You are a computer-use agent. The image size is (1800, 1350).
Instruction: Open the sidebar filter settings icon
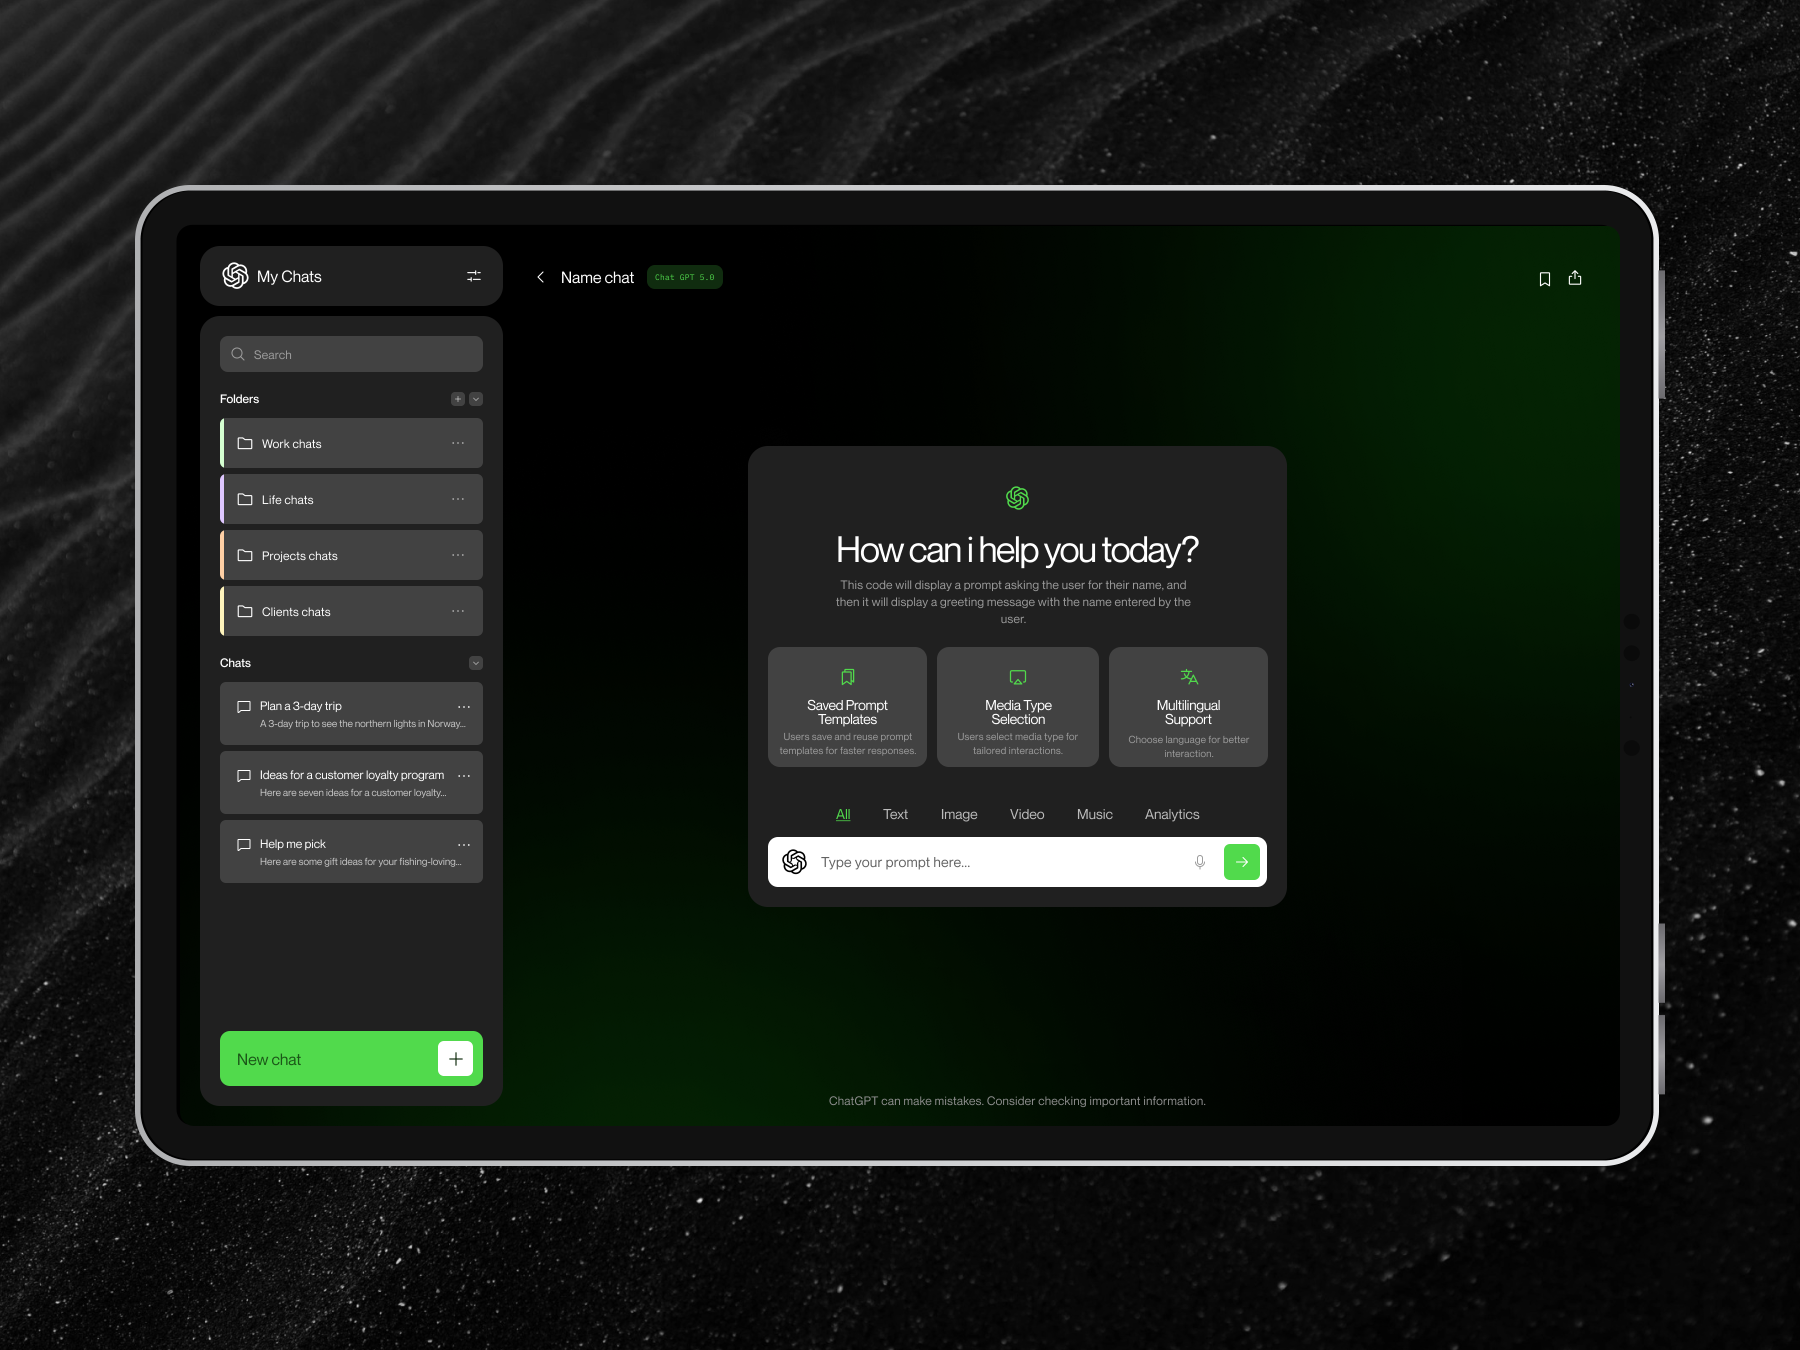475,276
